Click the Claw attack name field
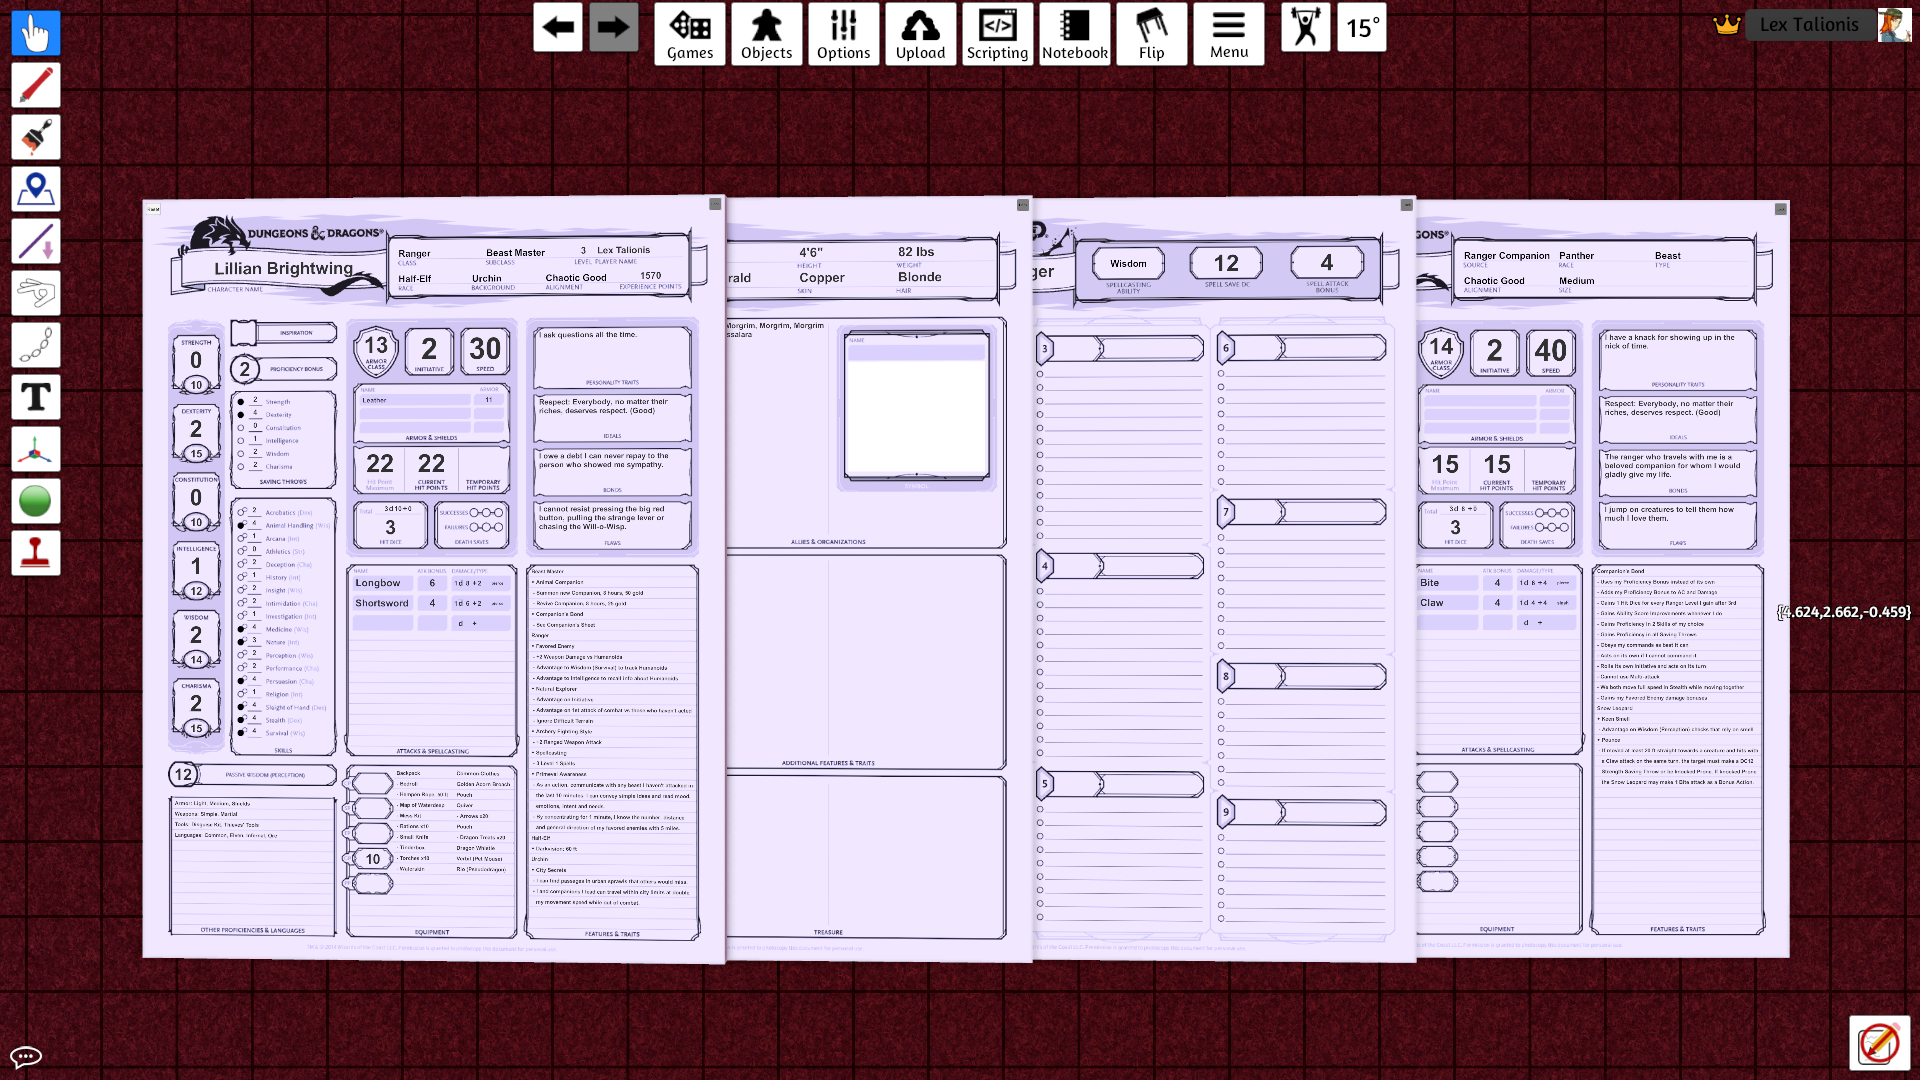The height and width of the screenshot is (1080, 1920). (1447, 603)
